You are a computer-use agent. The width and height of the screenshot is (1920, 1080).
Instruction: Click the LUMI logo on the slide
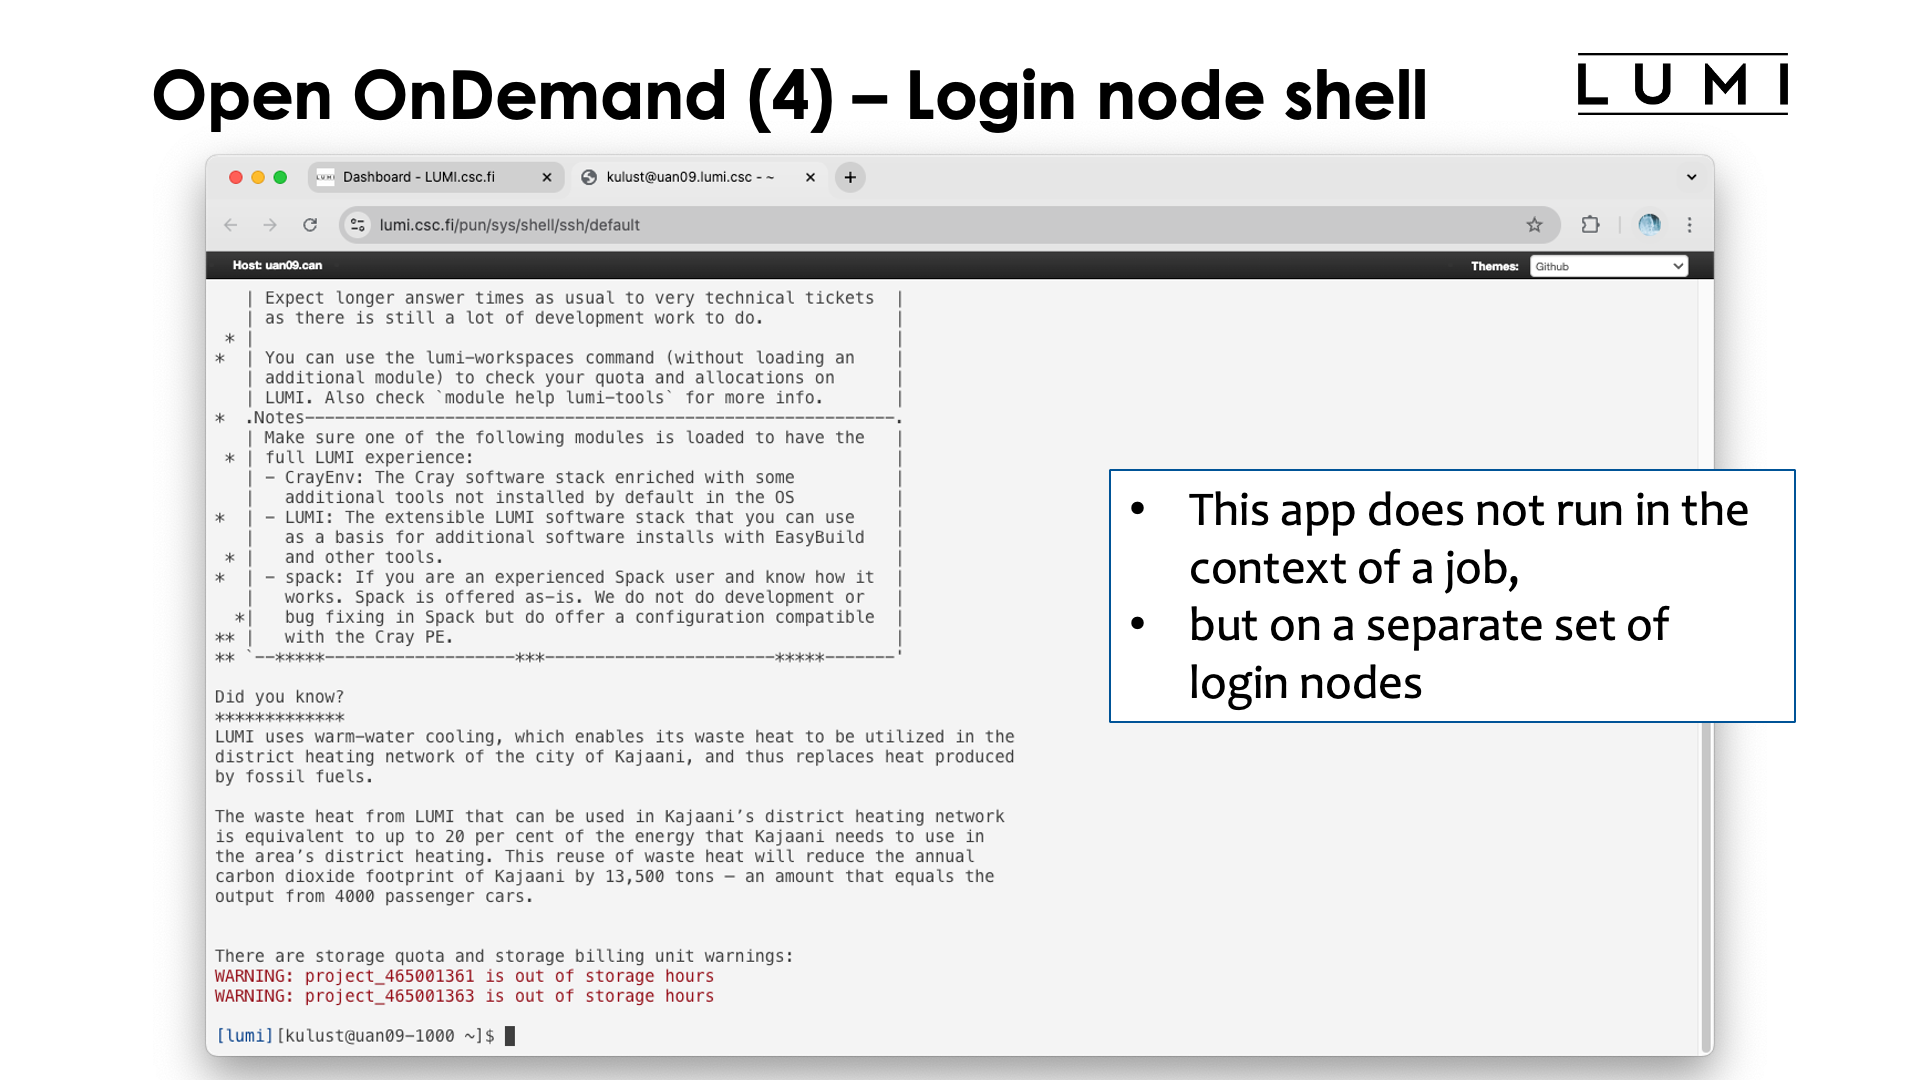tap(1682, 84)
